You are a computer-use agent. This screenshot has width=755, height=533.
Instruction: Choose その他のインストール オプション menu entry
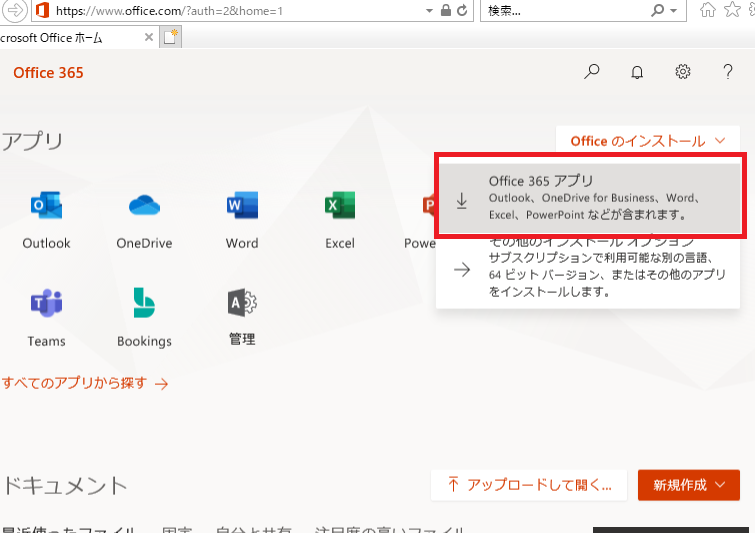[590, 268]
